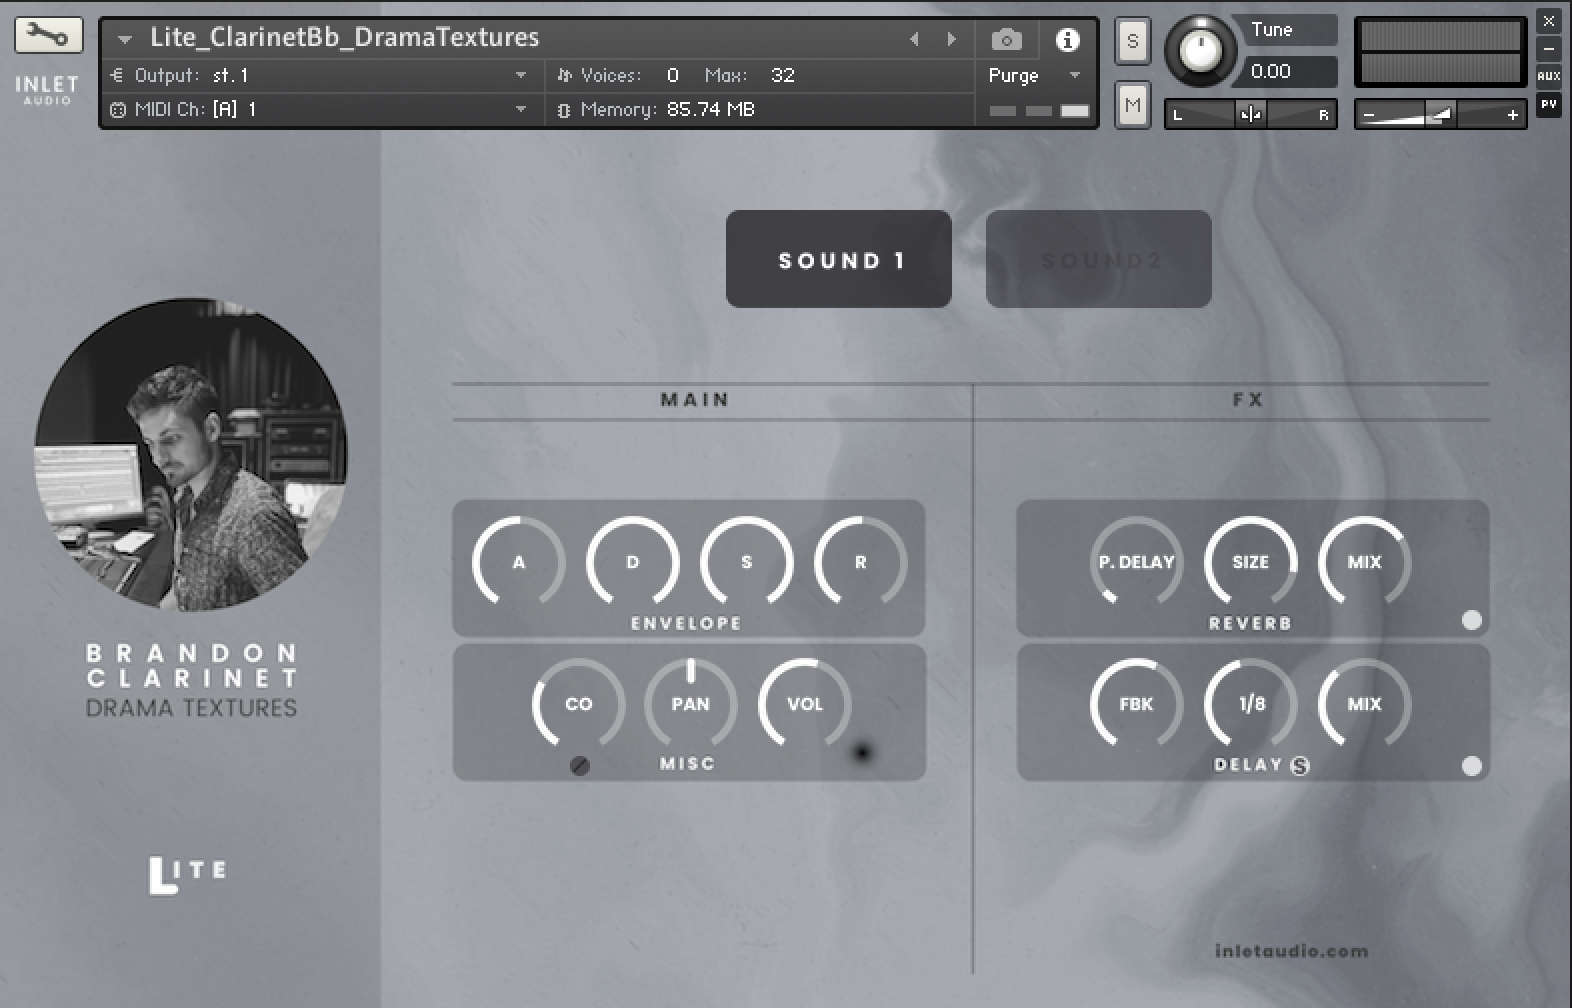
Task: Click the Output routing icon
Action: pyautogui.click(x=117, y=75)
